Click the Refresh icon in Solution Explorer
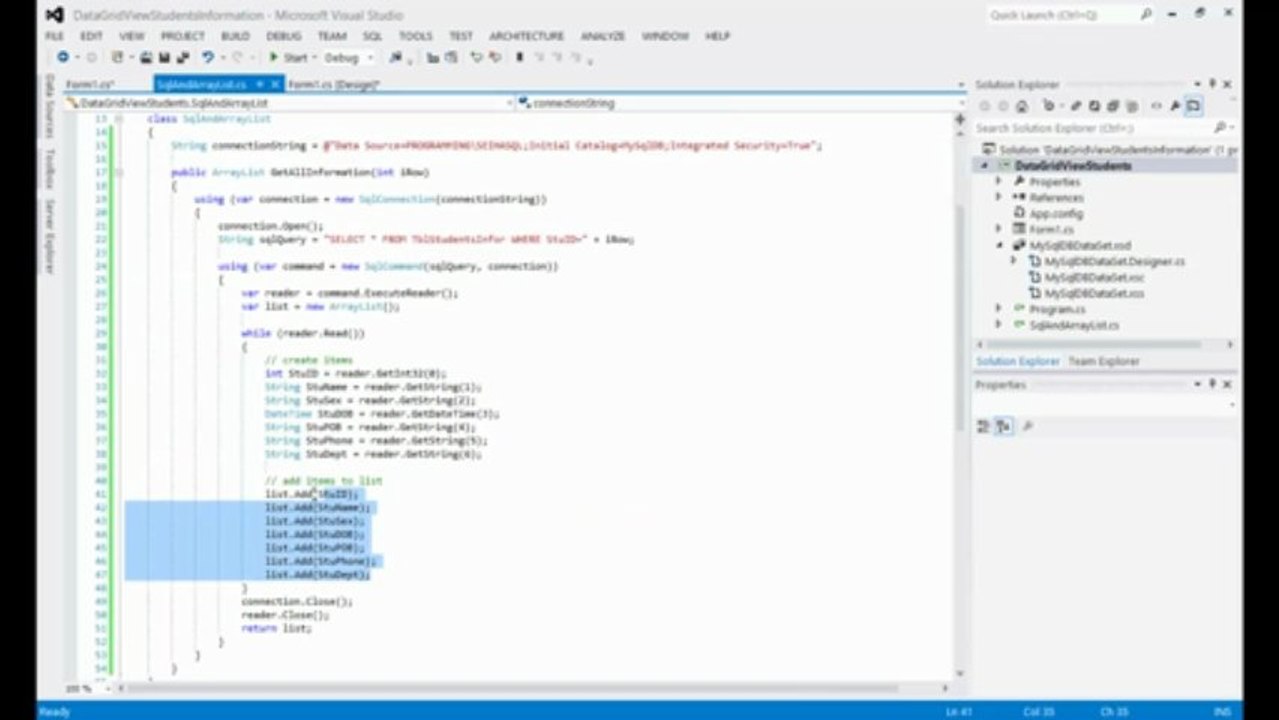The image size is (1279, 720). coord(1094,106)
